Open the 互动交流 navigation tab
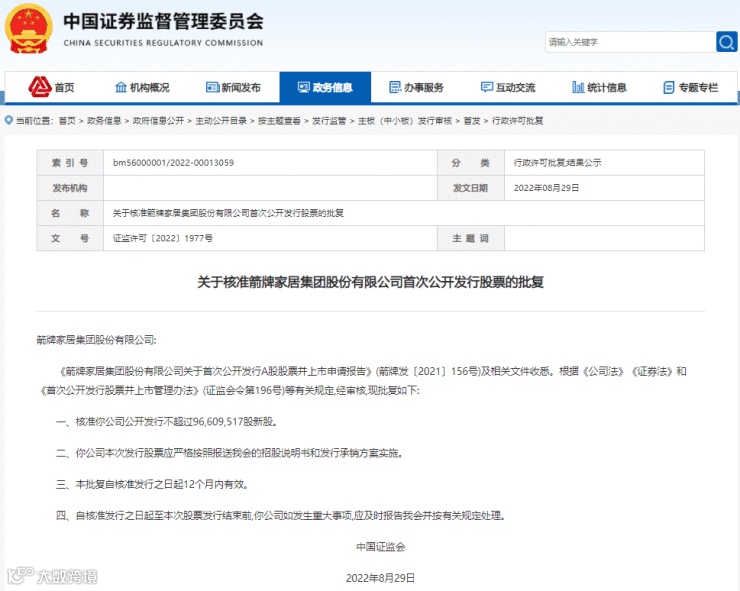Viewport: 740px width, 591px height. click(508, 87)
